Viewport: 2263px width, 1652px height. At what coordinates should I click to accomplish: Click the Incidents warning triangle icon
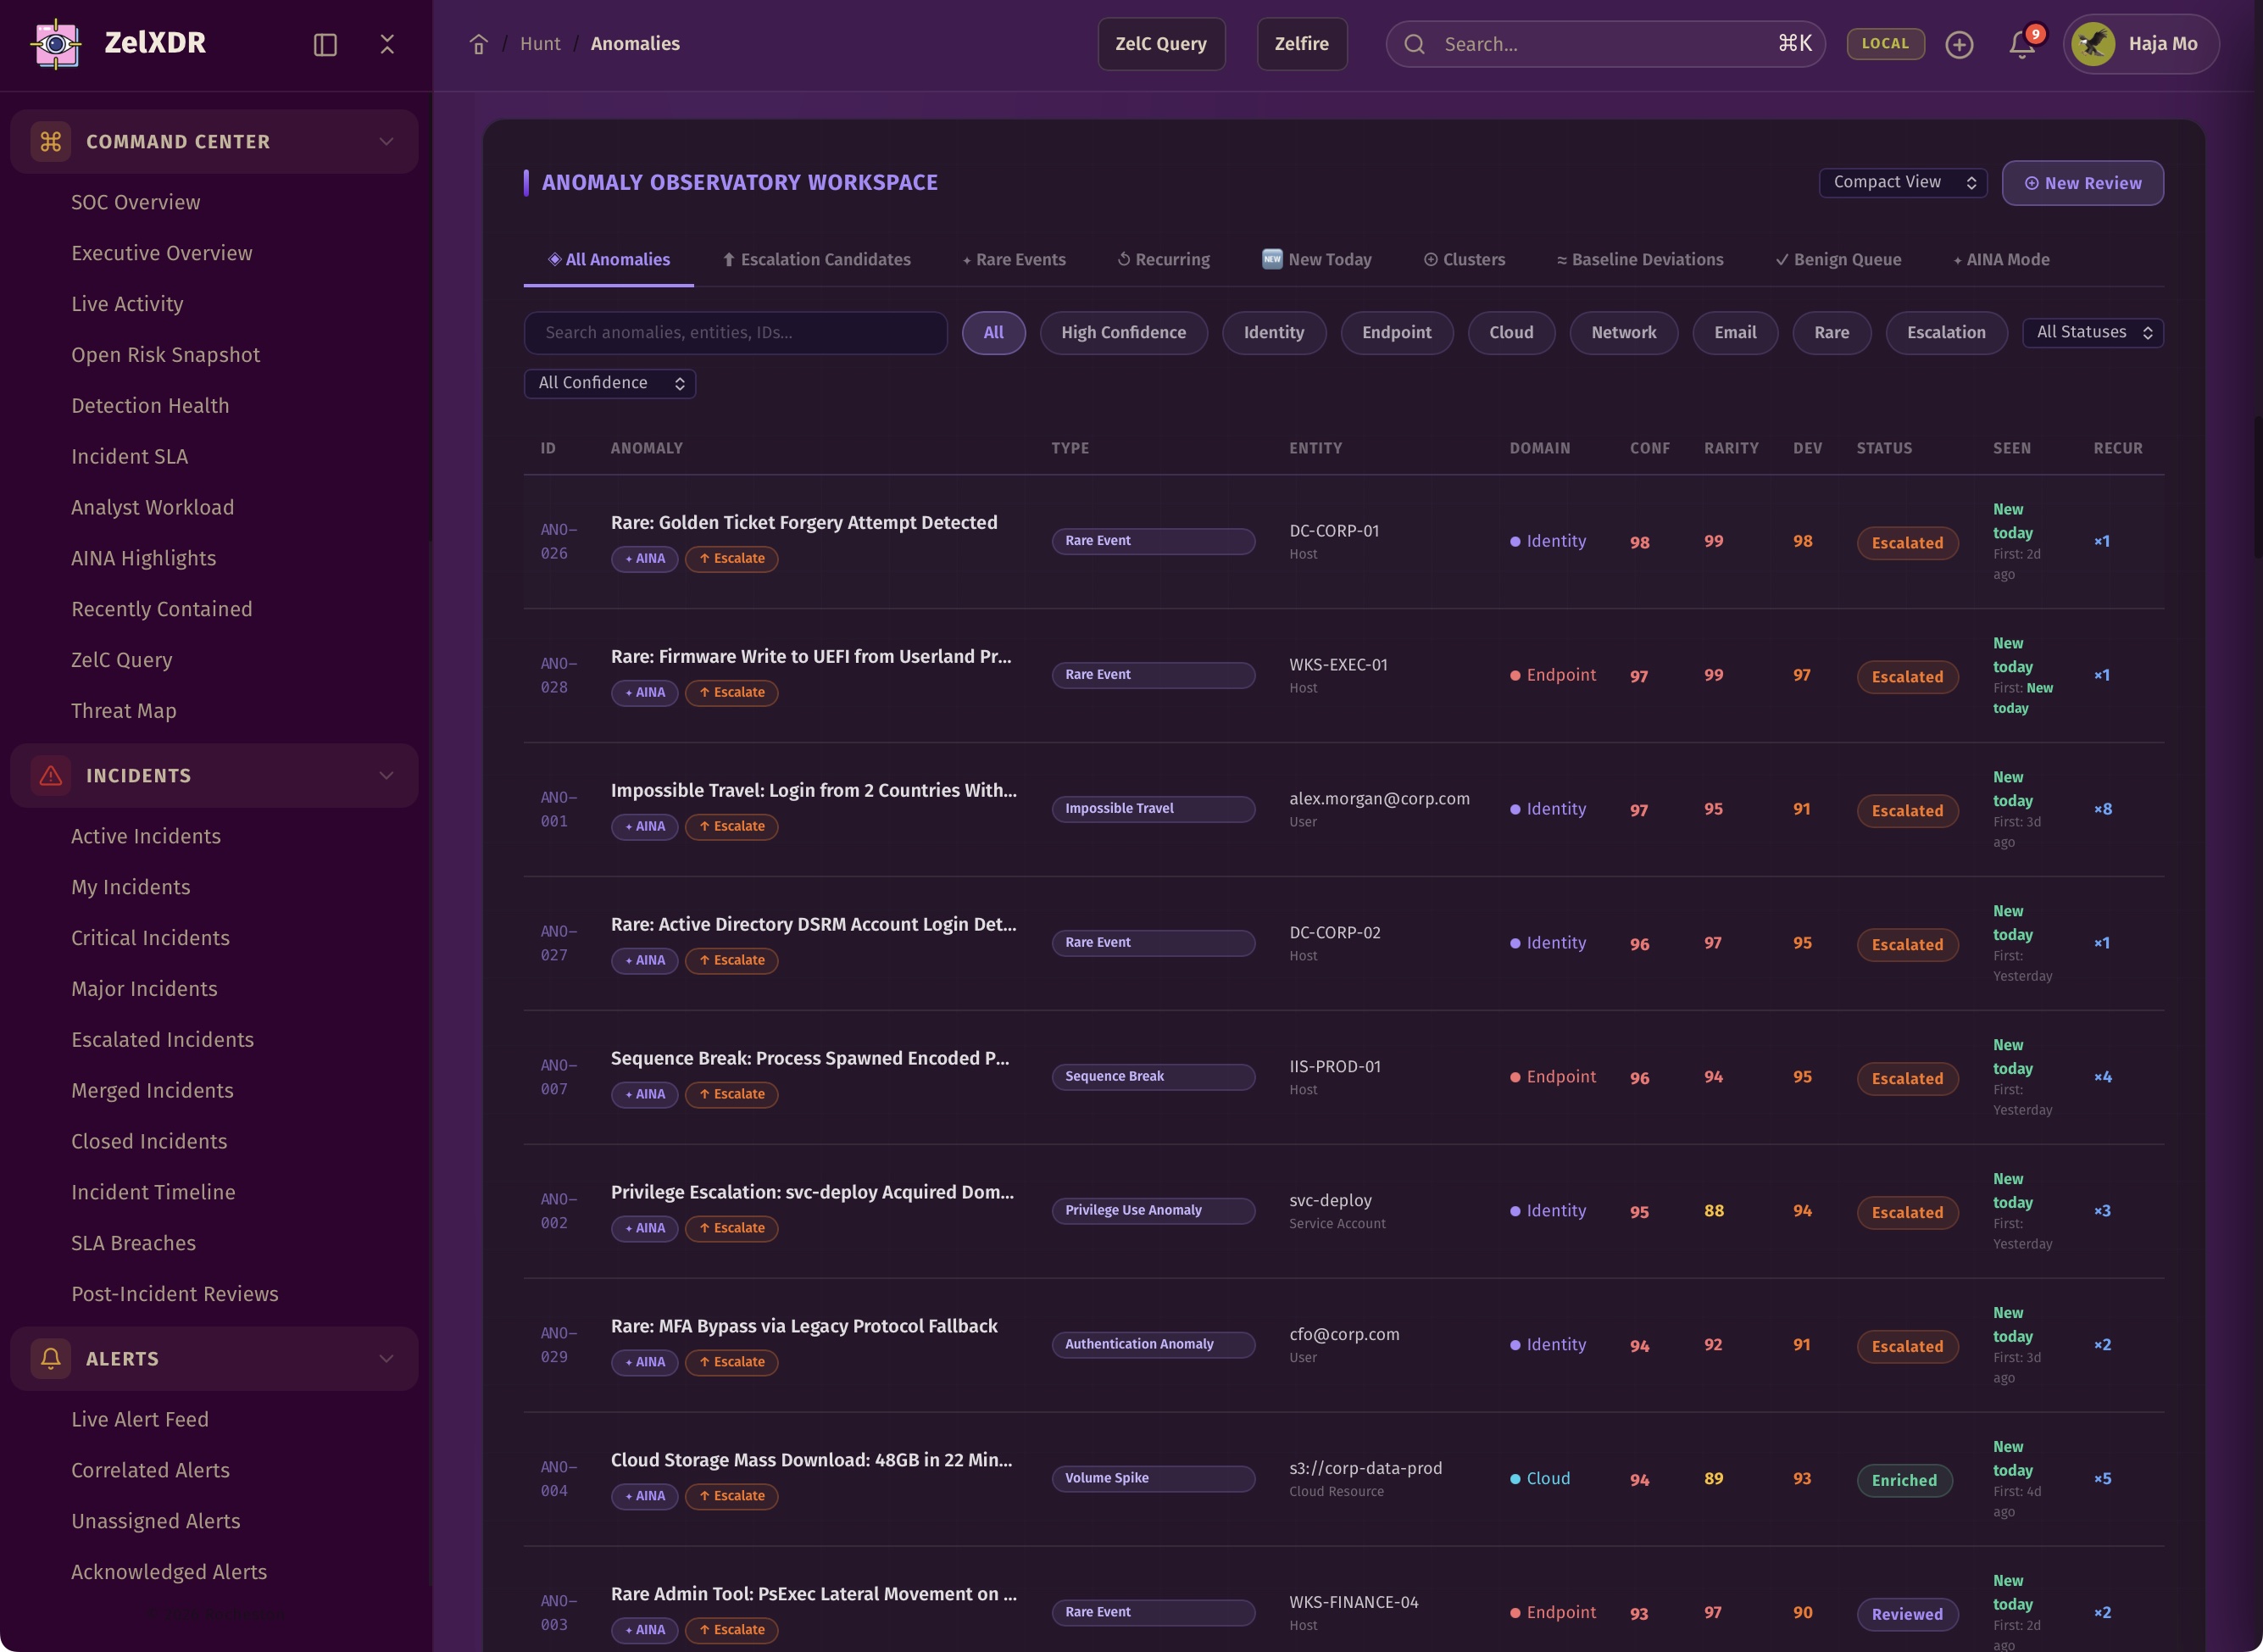[51, 775]
